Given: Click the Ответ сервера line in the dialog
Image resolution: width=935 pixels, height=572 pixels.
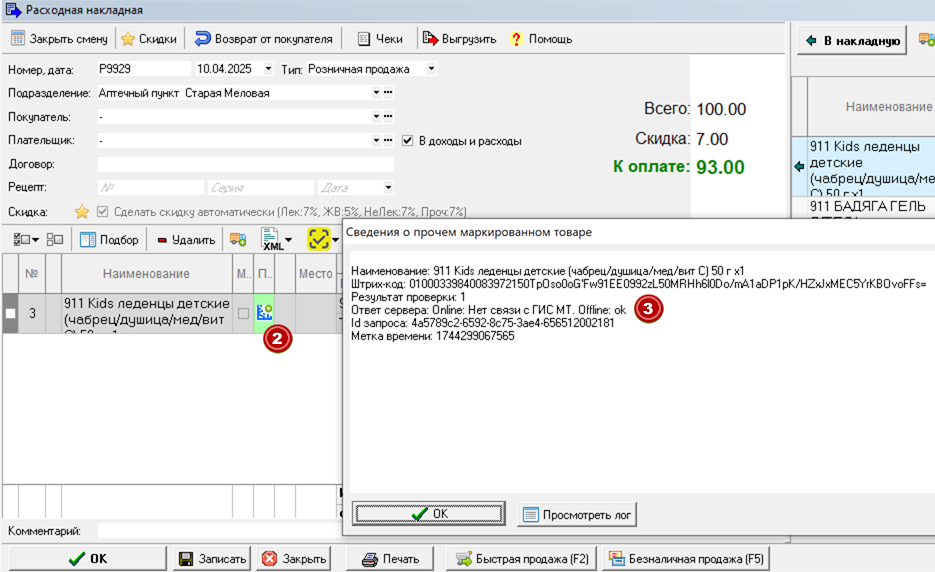Looking at the screenshot, I should pyautogui.click(x=488, y=310).
